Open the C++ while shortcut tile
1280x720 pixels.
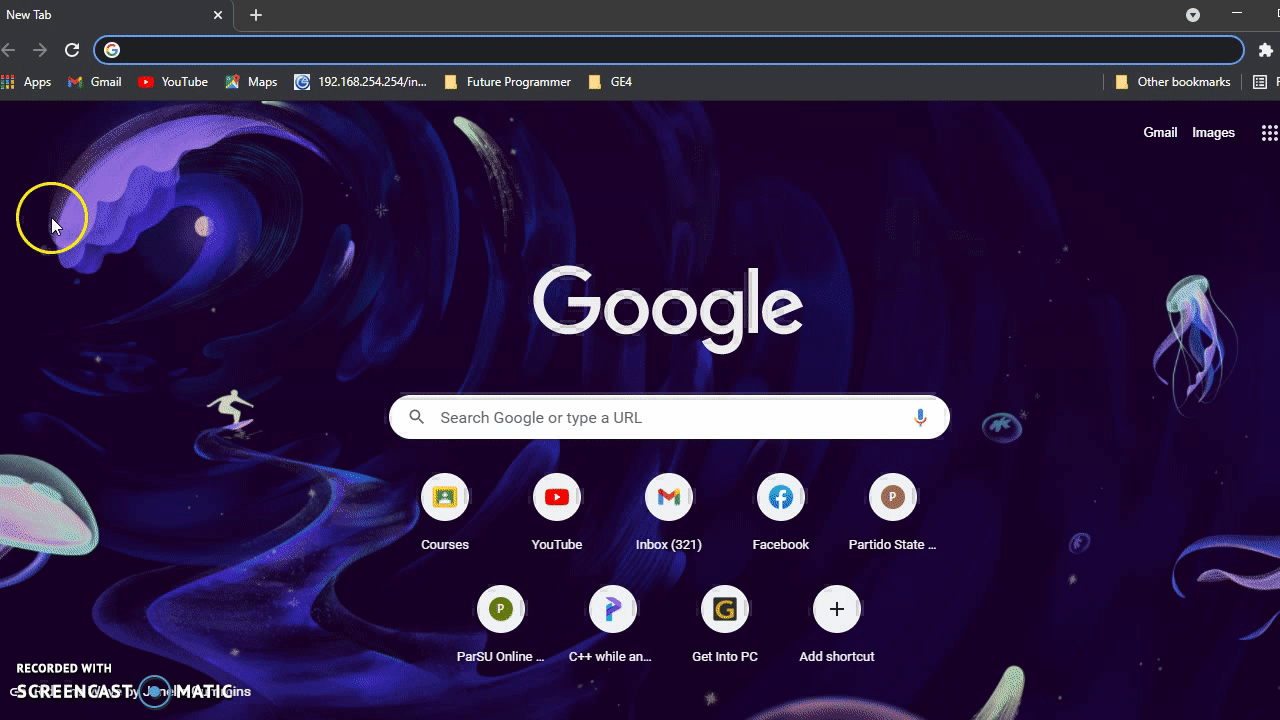point(613,626)
